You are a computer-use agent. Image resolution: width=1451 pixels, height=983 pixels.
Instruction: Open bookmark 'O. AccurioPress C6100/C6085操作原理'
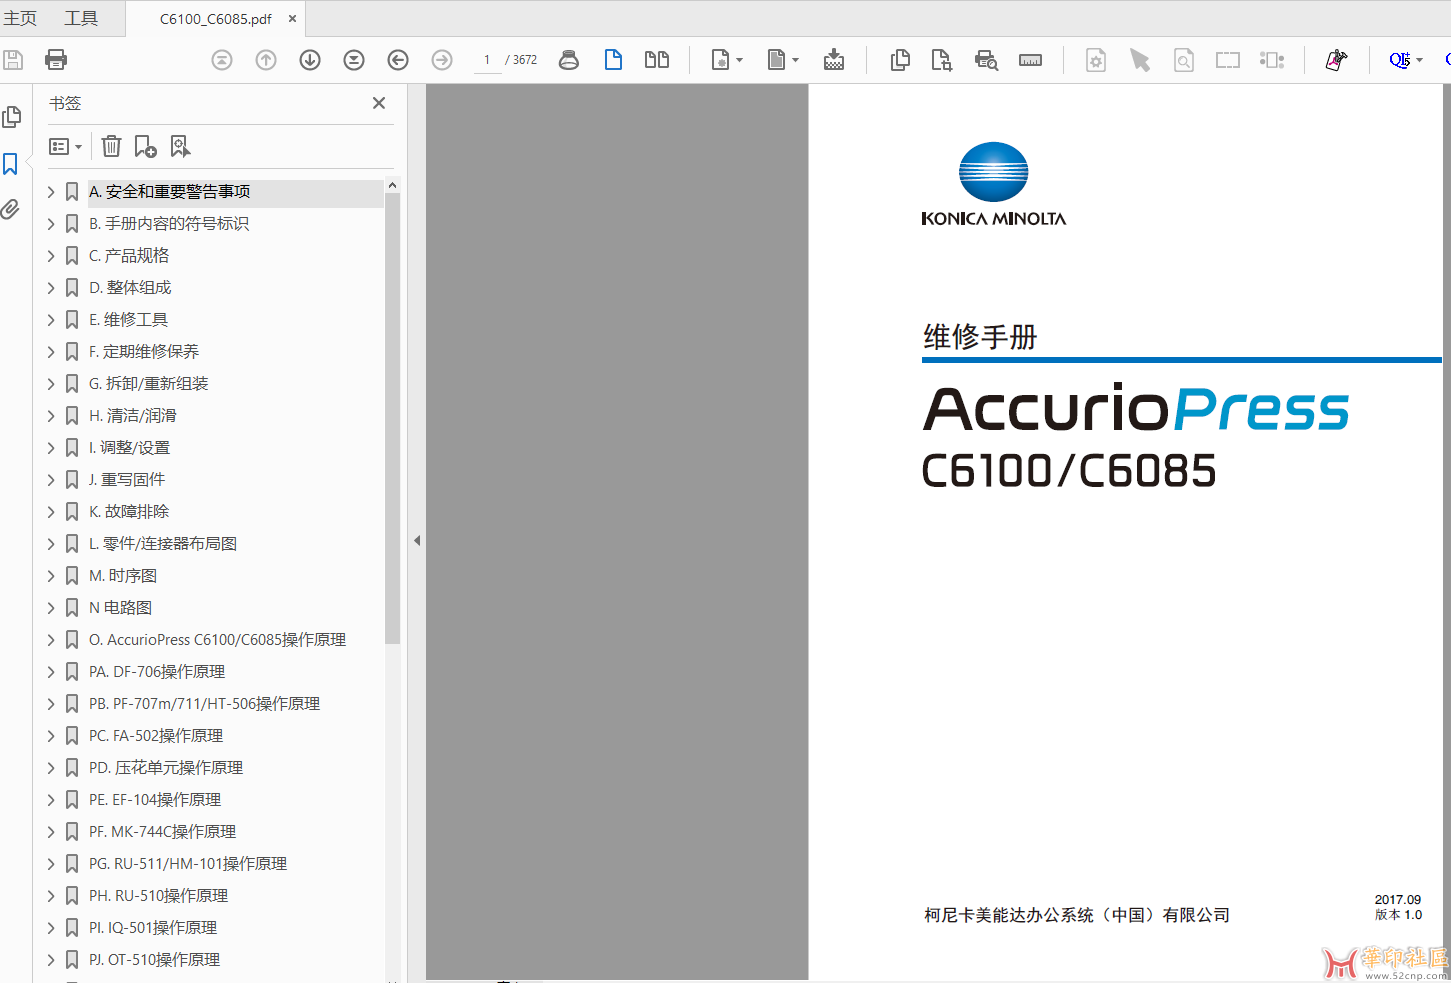[x=217, y=640]
